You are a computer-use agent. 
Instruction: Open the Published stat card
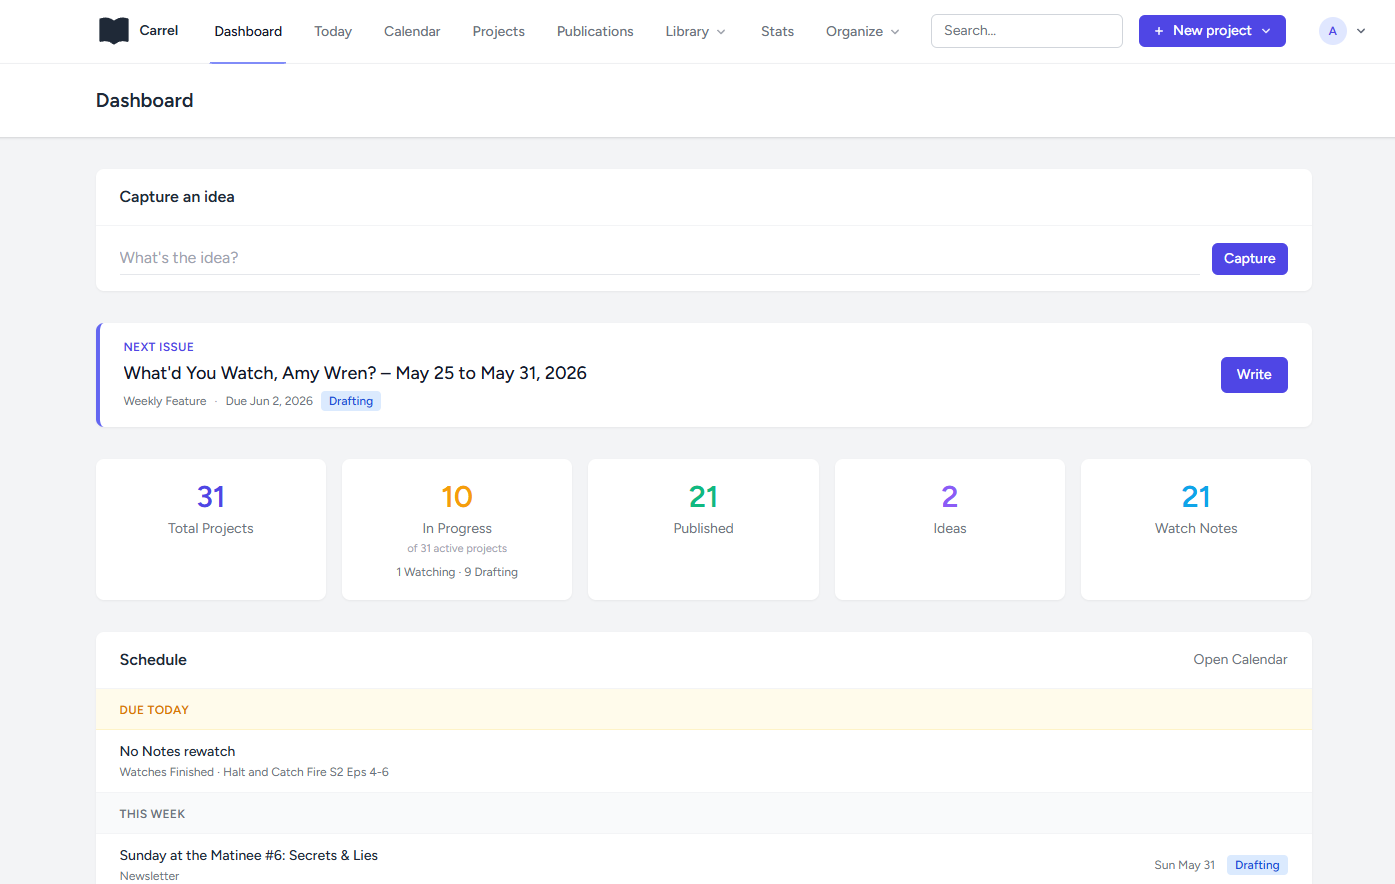pyautogui.click(x=703, y=529)
